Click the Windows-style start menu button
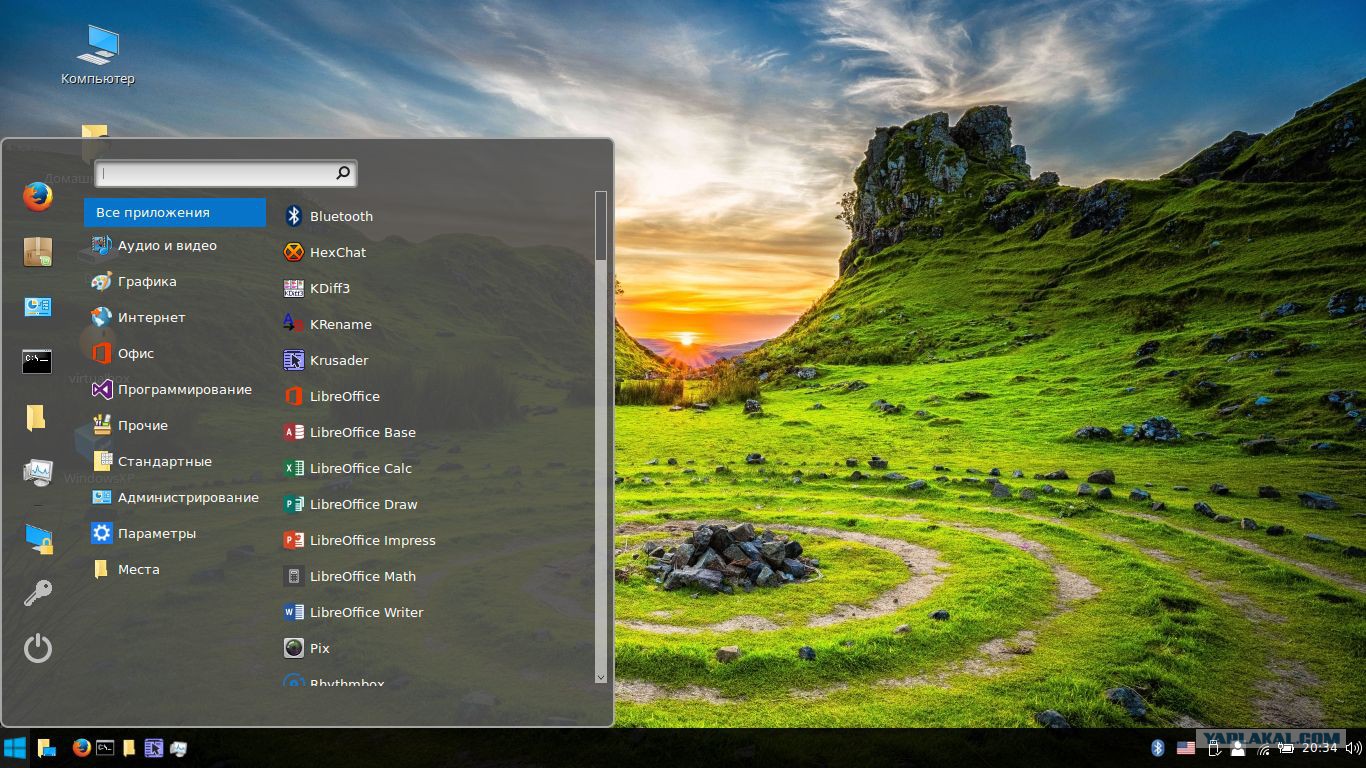 15,748
